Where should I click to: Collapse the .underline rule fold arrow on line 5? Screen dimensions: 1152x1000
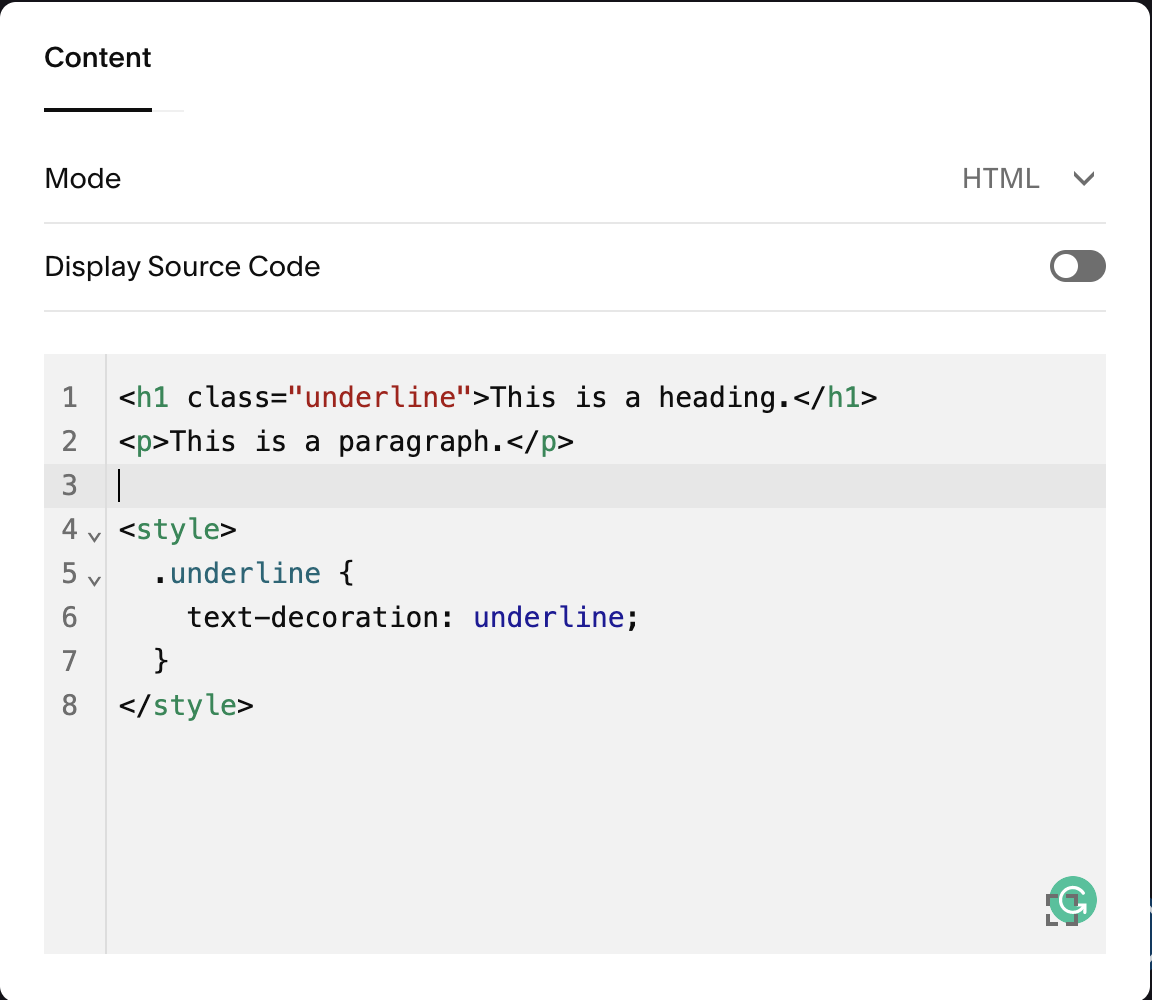[94, 580]
